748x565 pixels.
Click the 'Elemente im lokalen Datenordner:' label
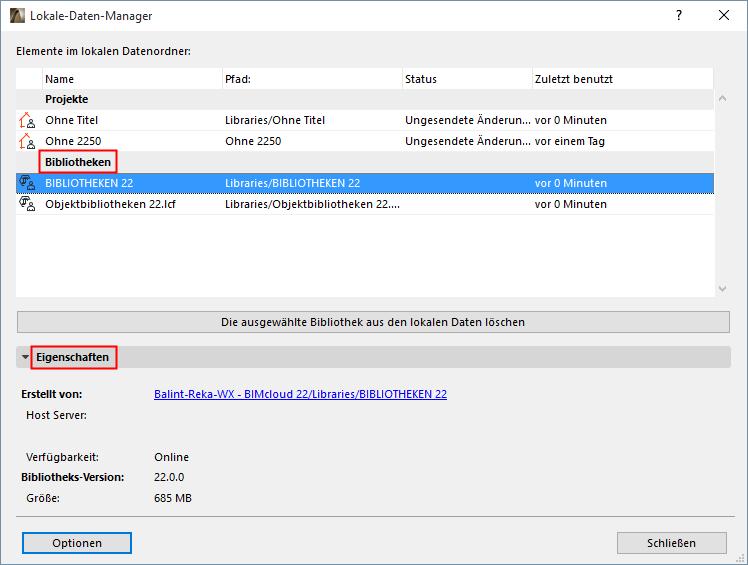tap(104, 51)
